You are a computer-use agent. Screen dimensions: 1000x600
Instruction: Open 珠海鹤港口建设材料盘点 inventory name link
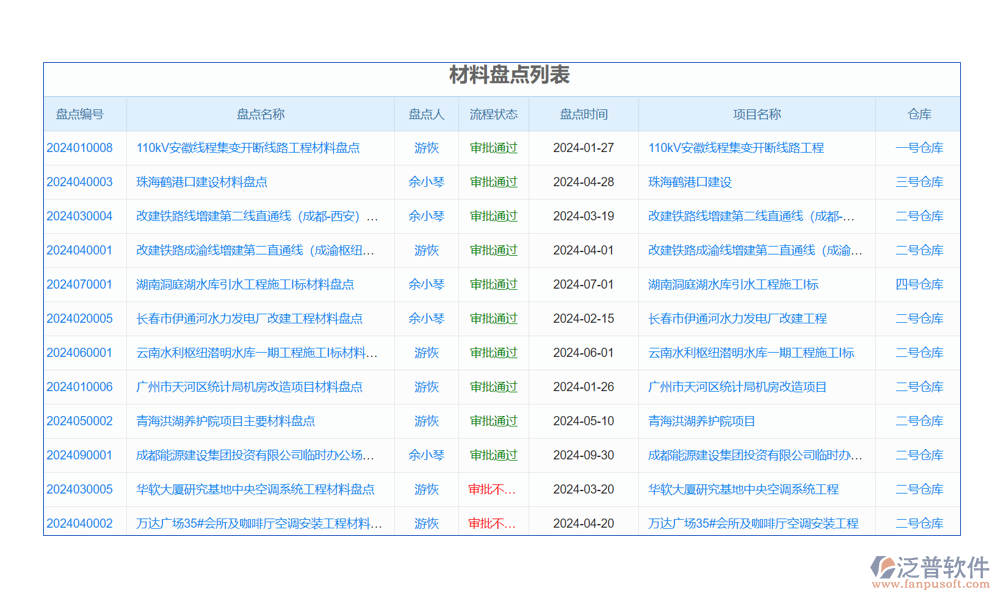202,182
